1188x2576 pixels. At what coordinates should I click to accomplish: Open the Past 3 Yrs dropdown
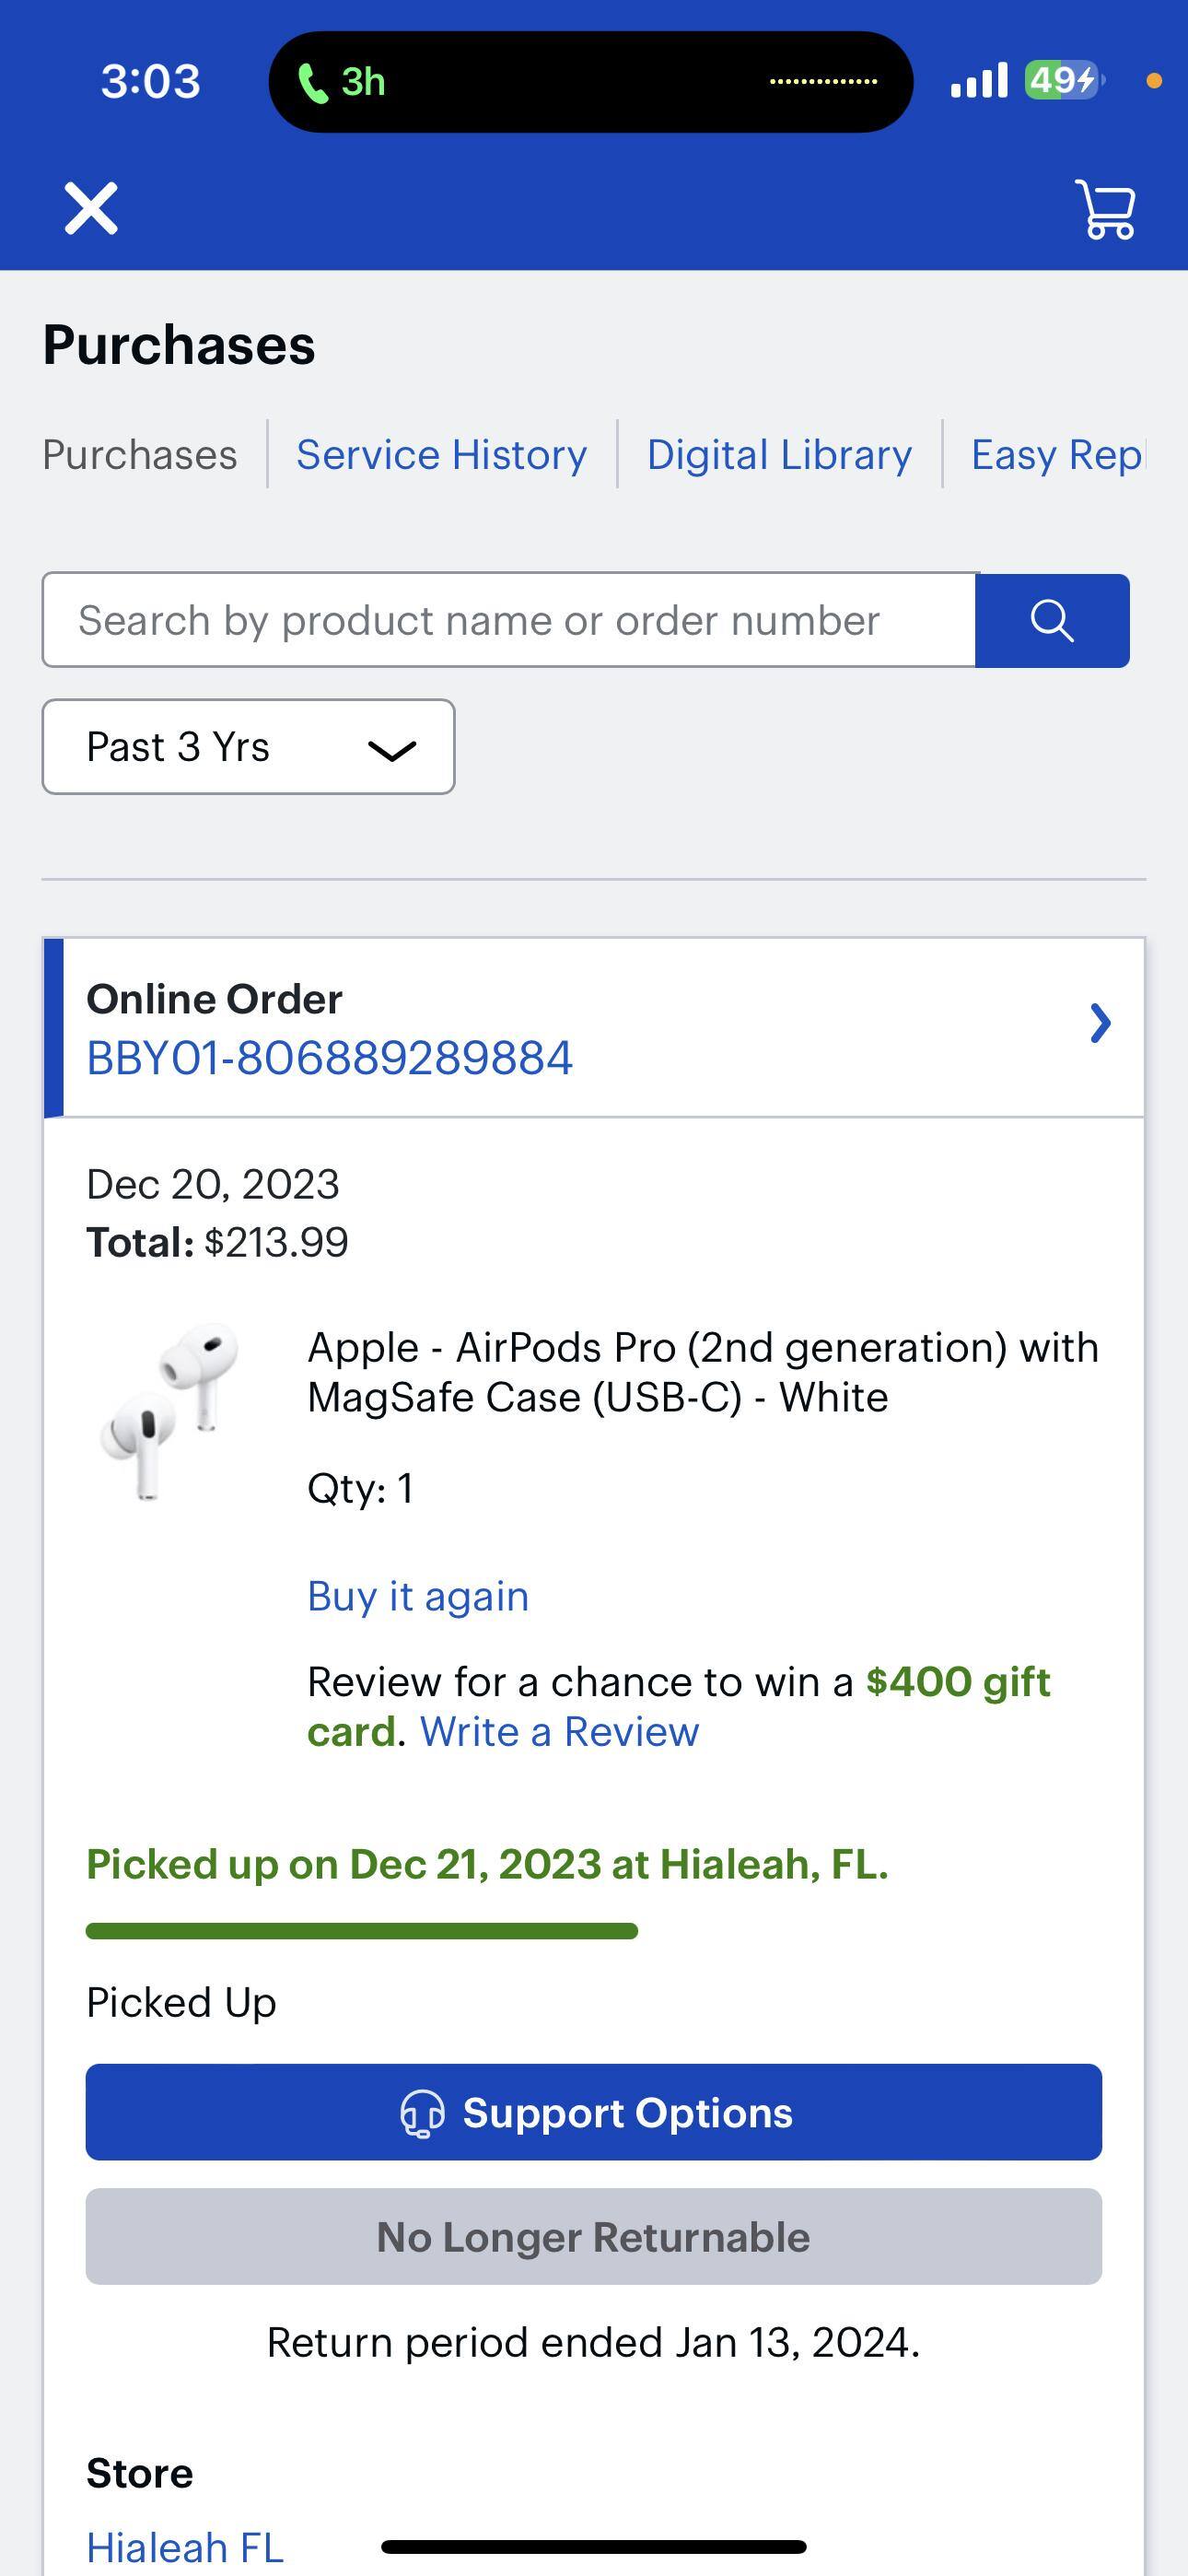point(248,747)
